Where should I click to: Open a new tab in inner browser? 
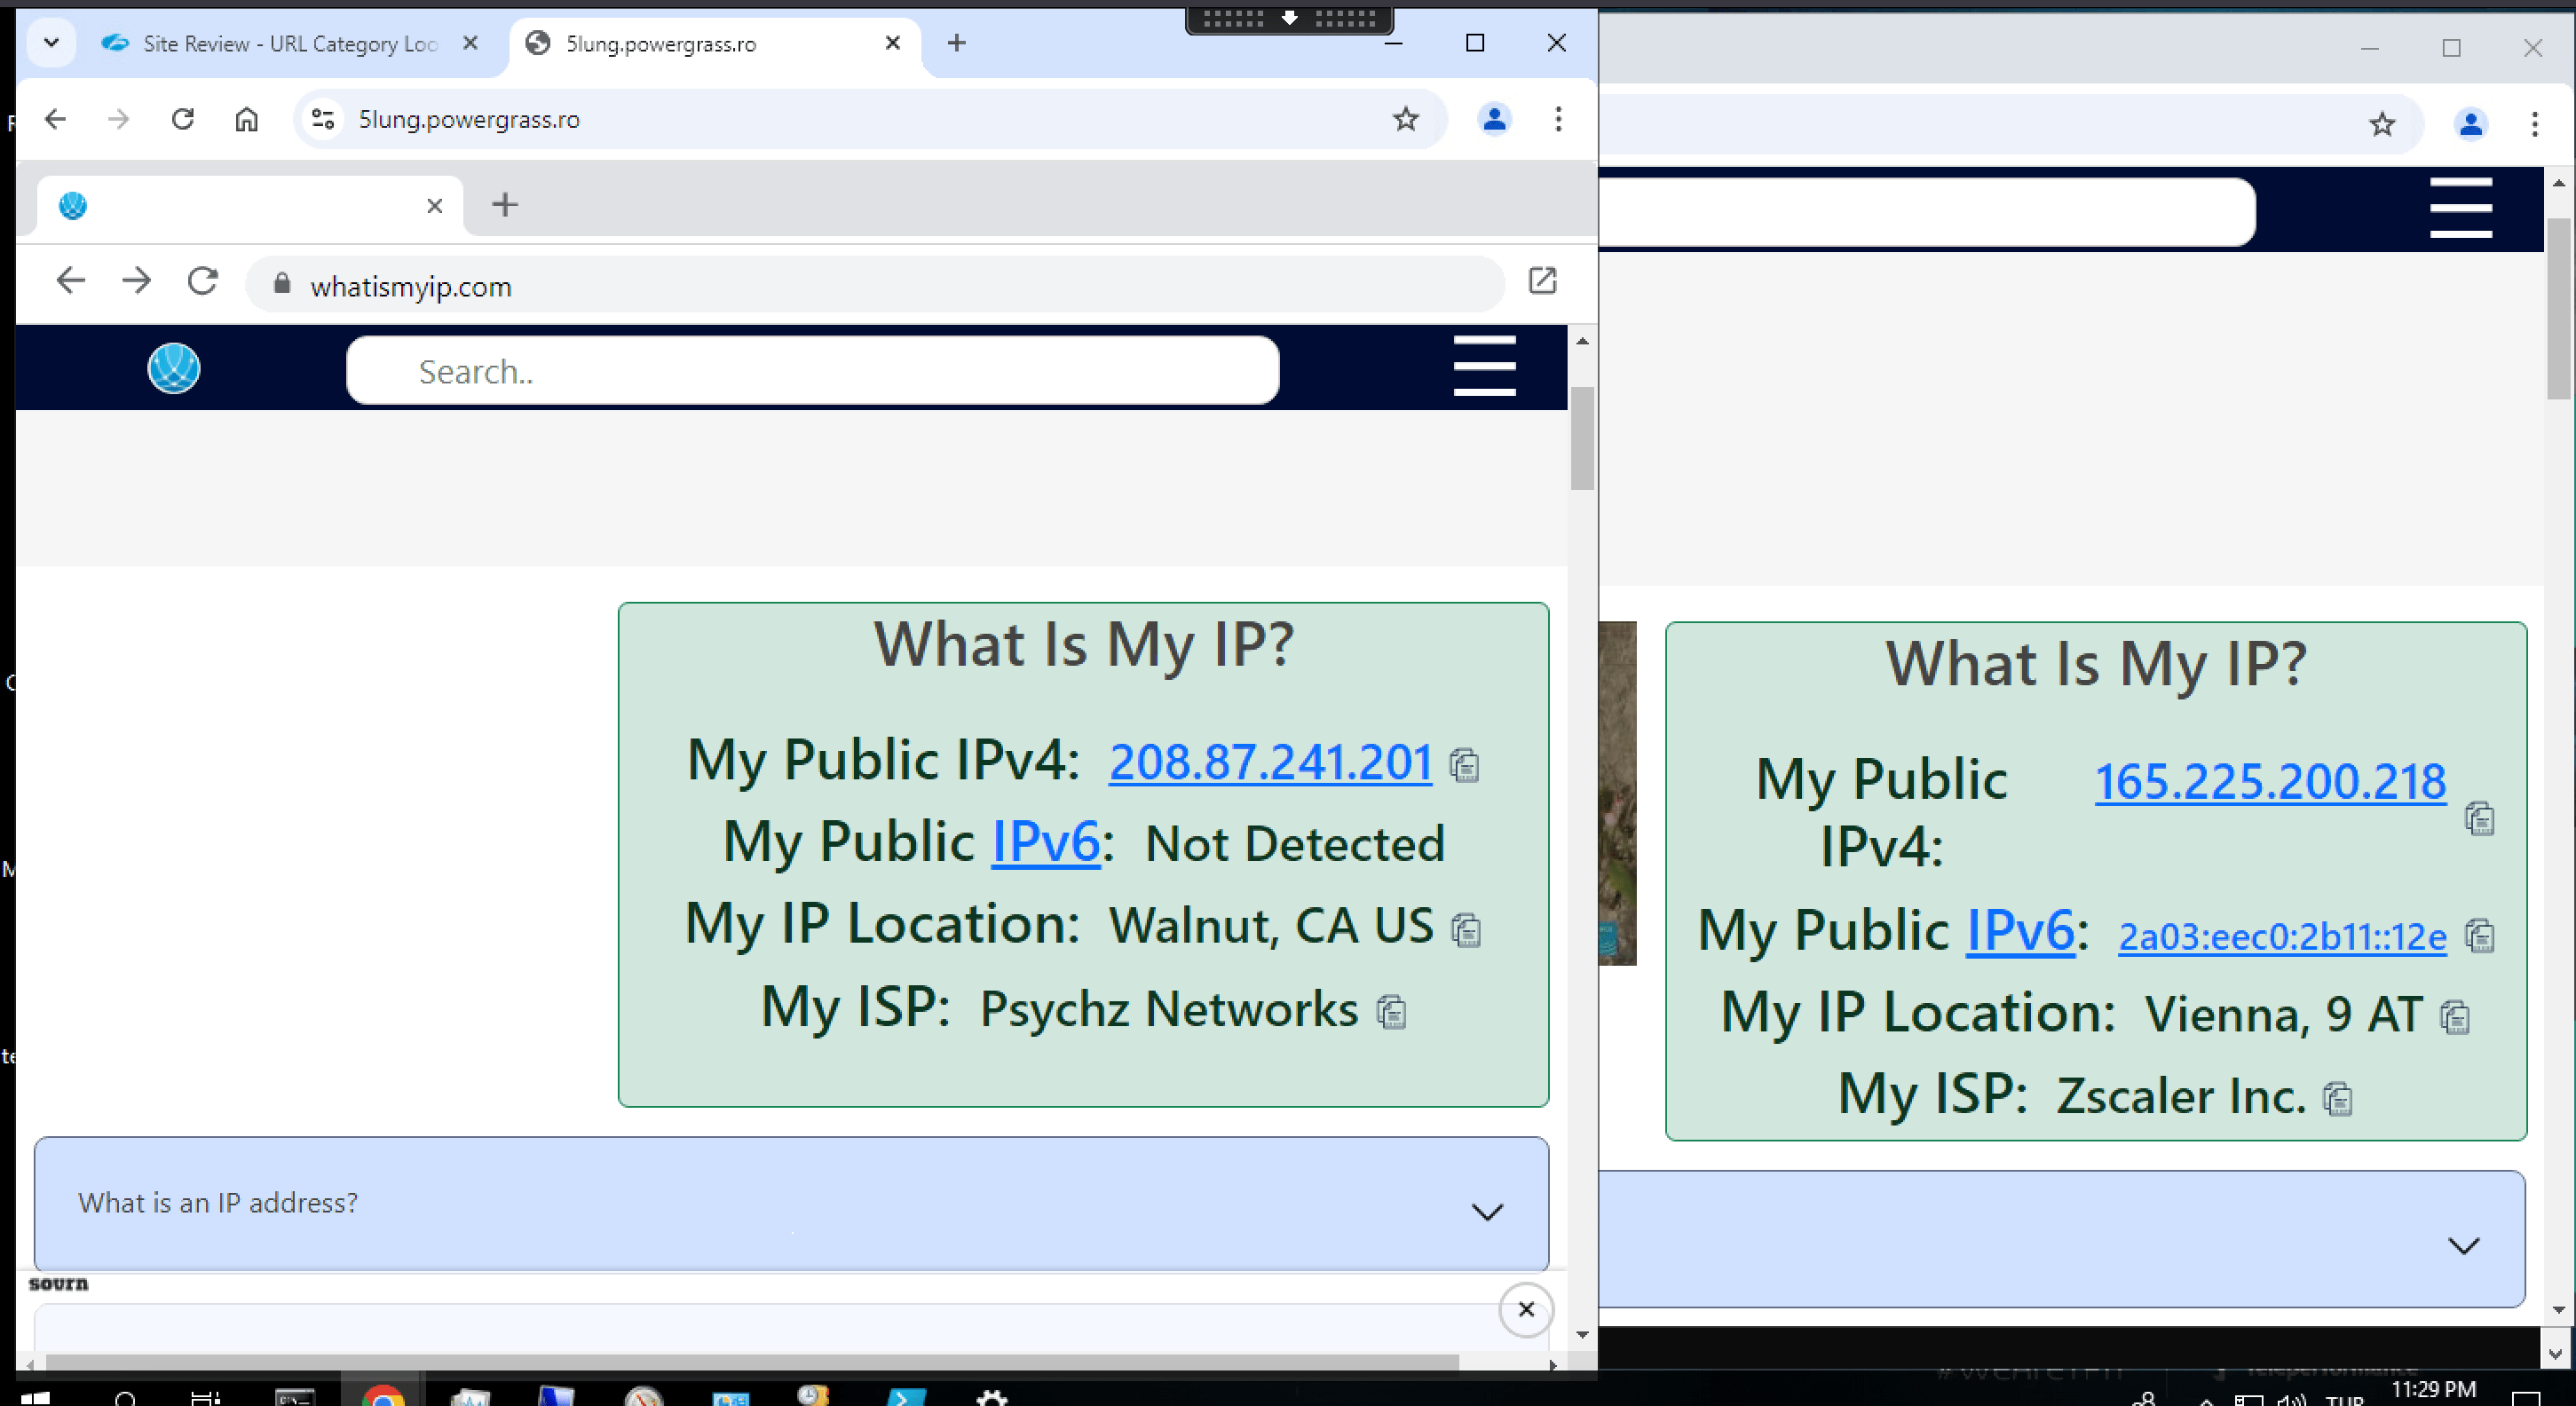(x=505, y=205)
